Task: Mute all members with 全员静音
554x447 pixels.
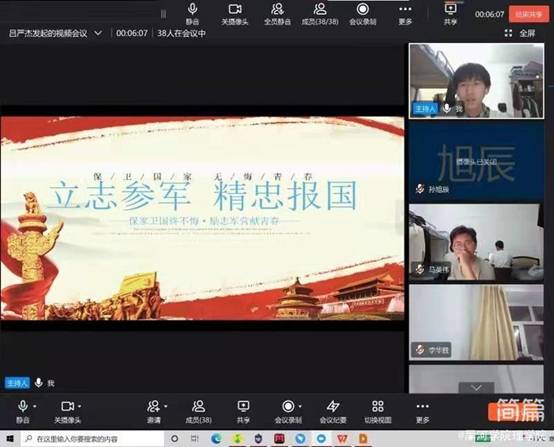Action: (x=277, y=13)
